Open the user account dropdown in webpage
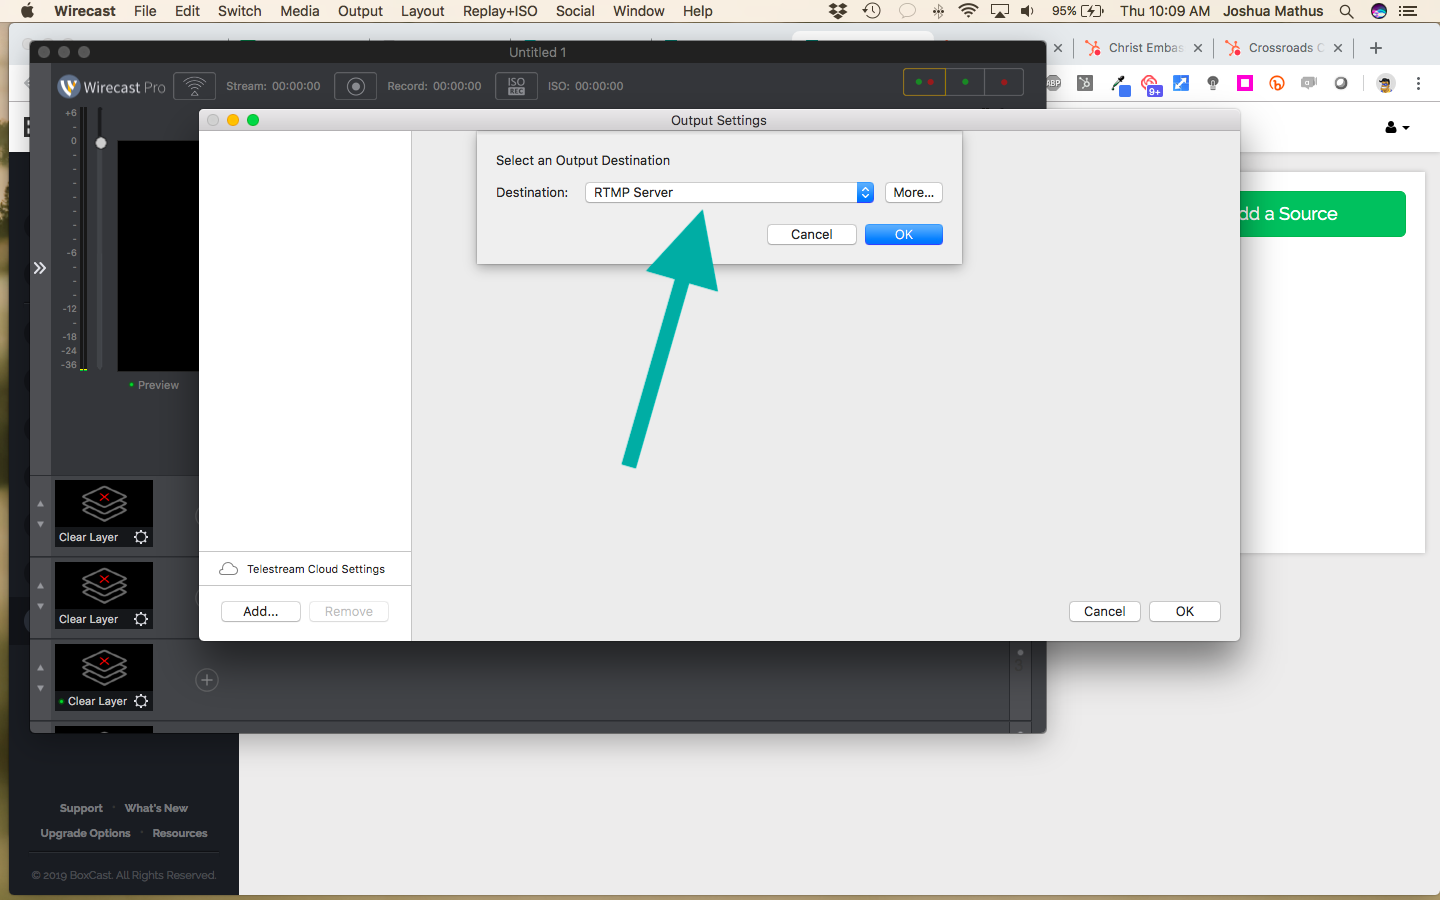Viewport: 1440px width, 900px height. [x=1397, y=127]
